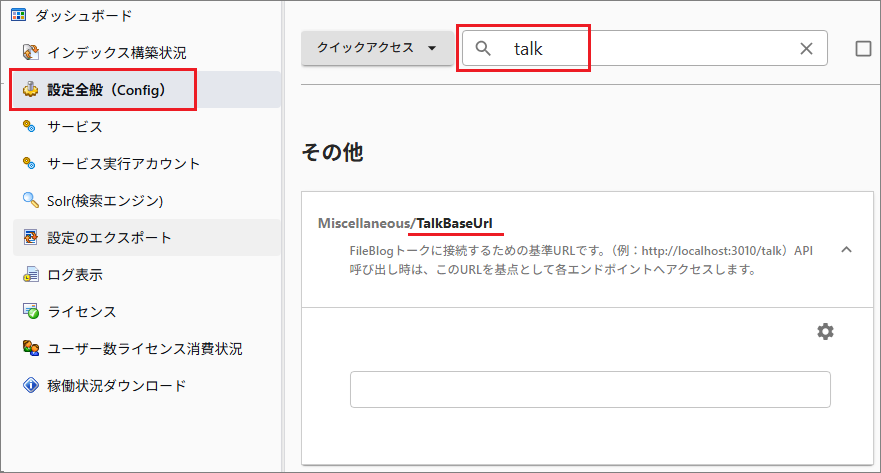Toggle the checkbox right of search bar
Image resolution: width=881 pixels, height=473 pixels.
point(864,48)
